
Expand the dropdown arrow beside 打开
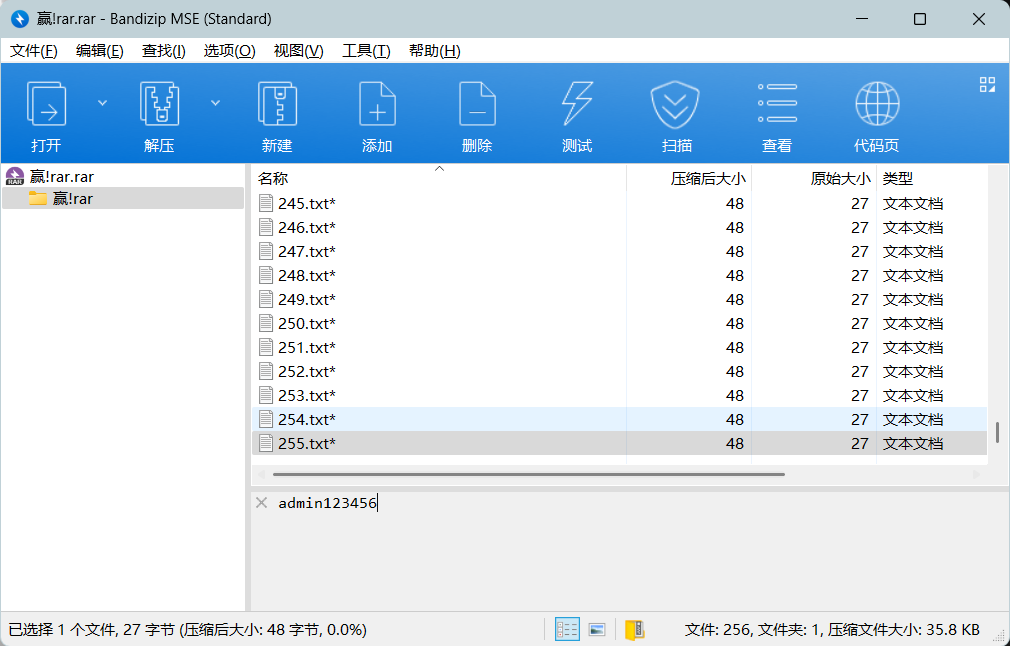[x=102, y=102]
